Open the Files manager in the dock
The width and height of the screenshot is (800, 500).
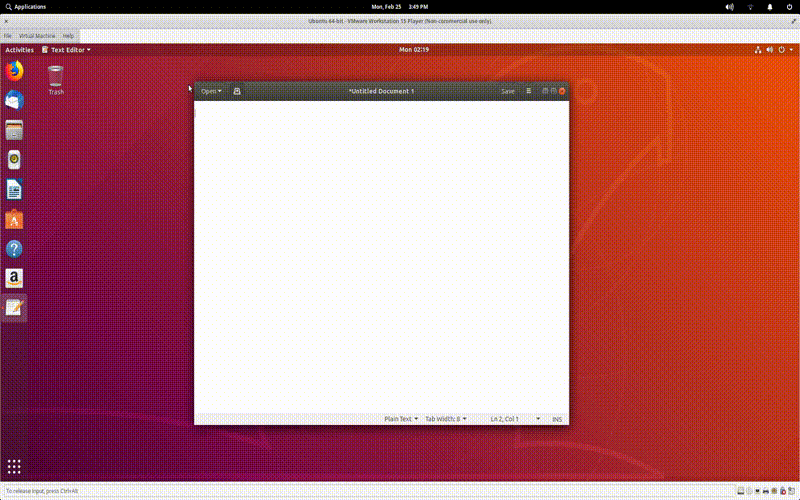click(x=14, y=130)
